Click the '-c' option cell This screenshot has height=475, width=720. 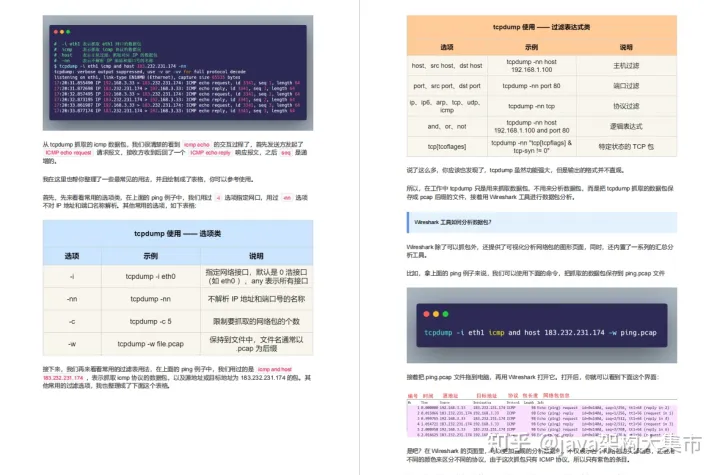pyautogui.click(x=72, y=322)
